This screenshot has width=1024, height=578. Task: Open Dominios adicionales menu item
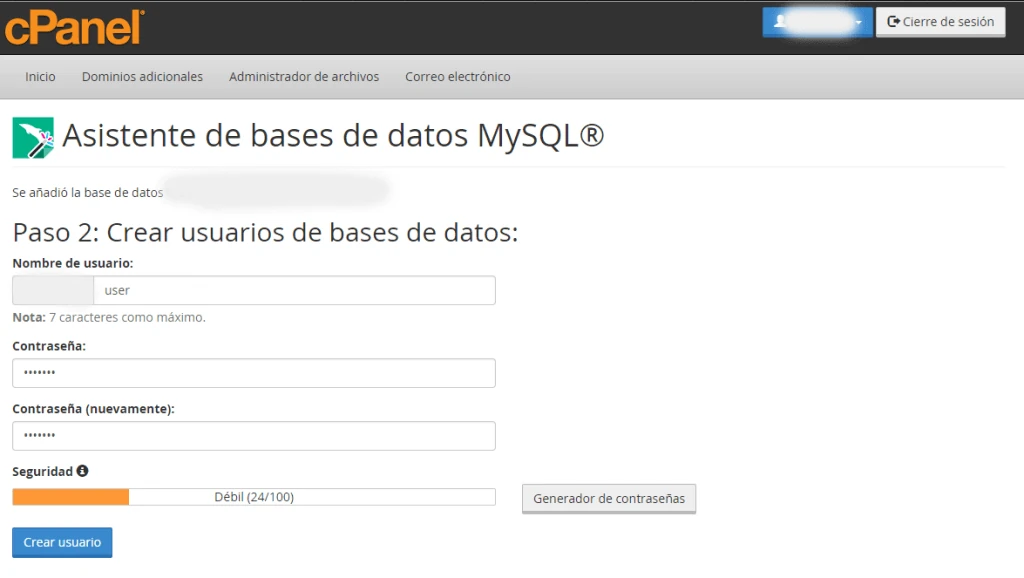[142, 76]
